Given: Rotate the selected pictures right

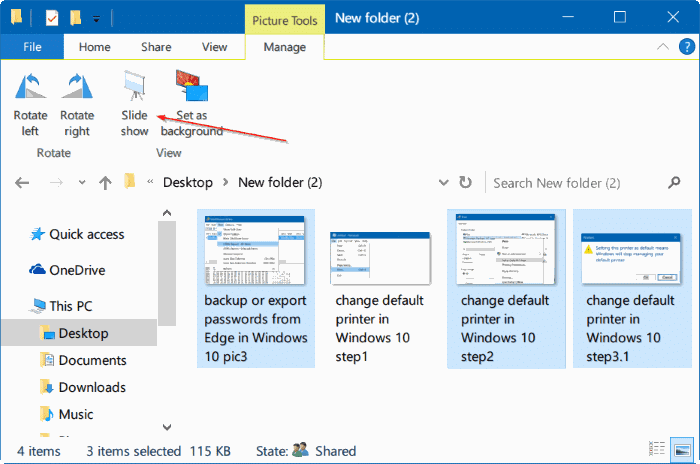Looking at the screenshot, I should pos(77,105).
